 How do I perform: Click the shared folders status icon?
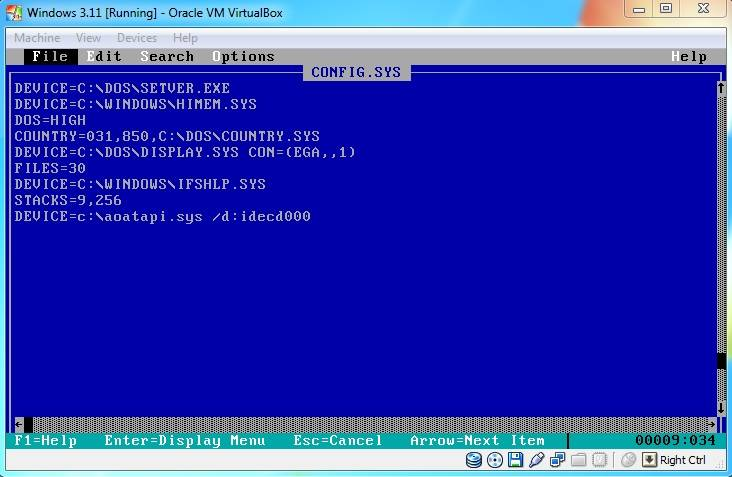coord(578,460)
